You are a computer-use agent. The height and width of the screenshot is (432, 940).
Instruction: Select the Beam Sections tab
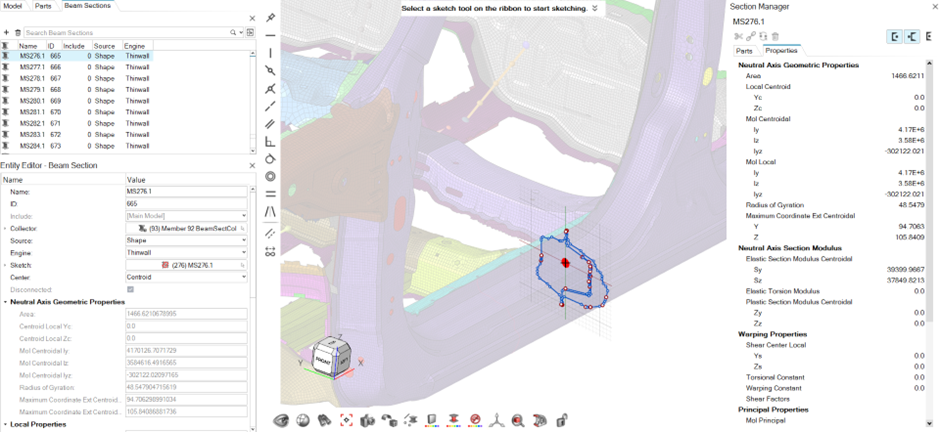tap(88, 5)
